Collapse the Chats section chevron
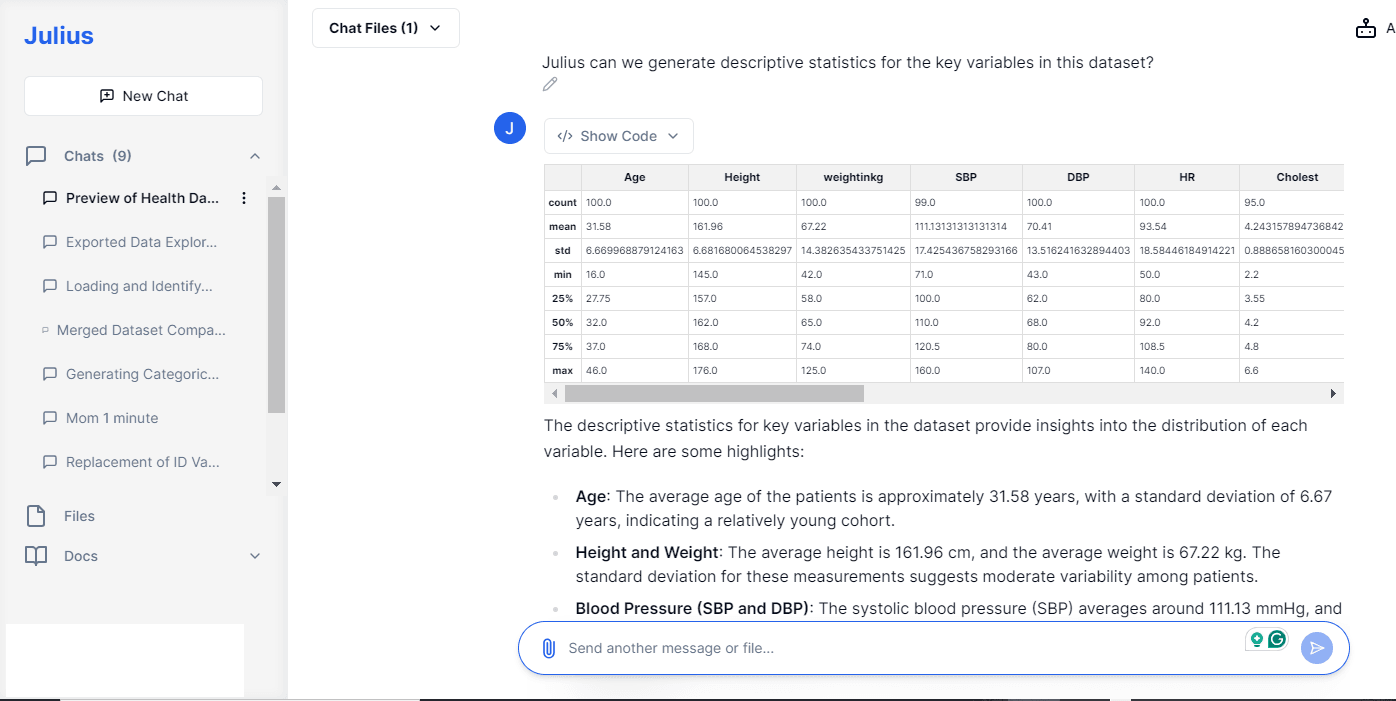The height and width of the screenshot is (701, 1396). click(x=255, y=156)
